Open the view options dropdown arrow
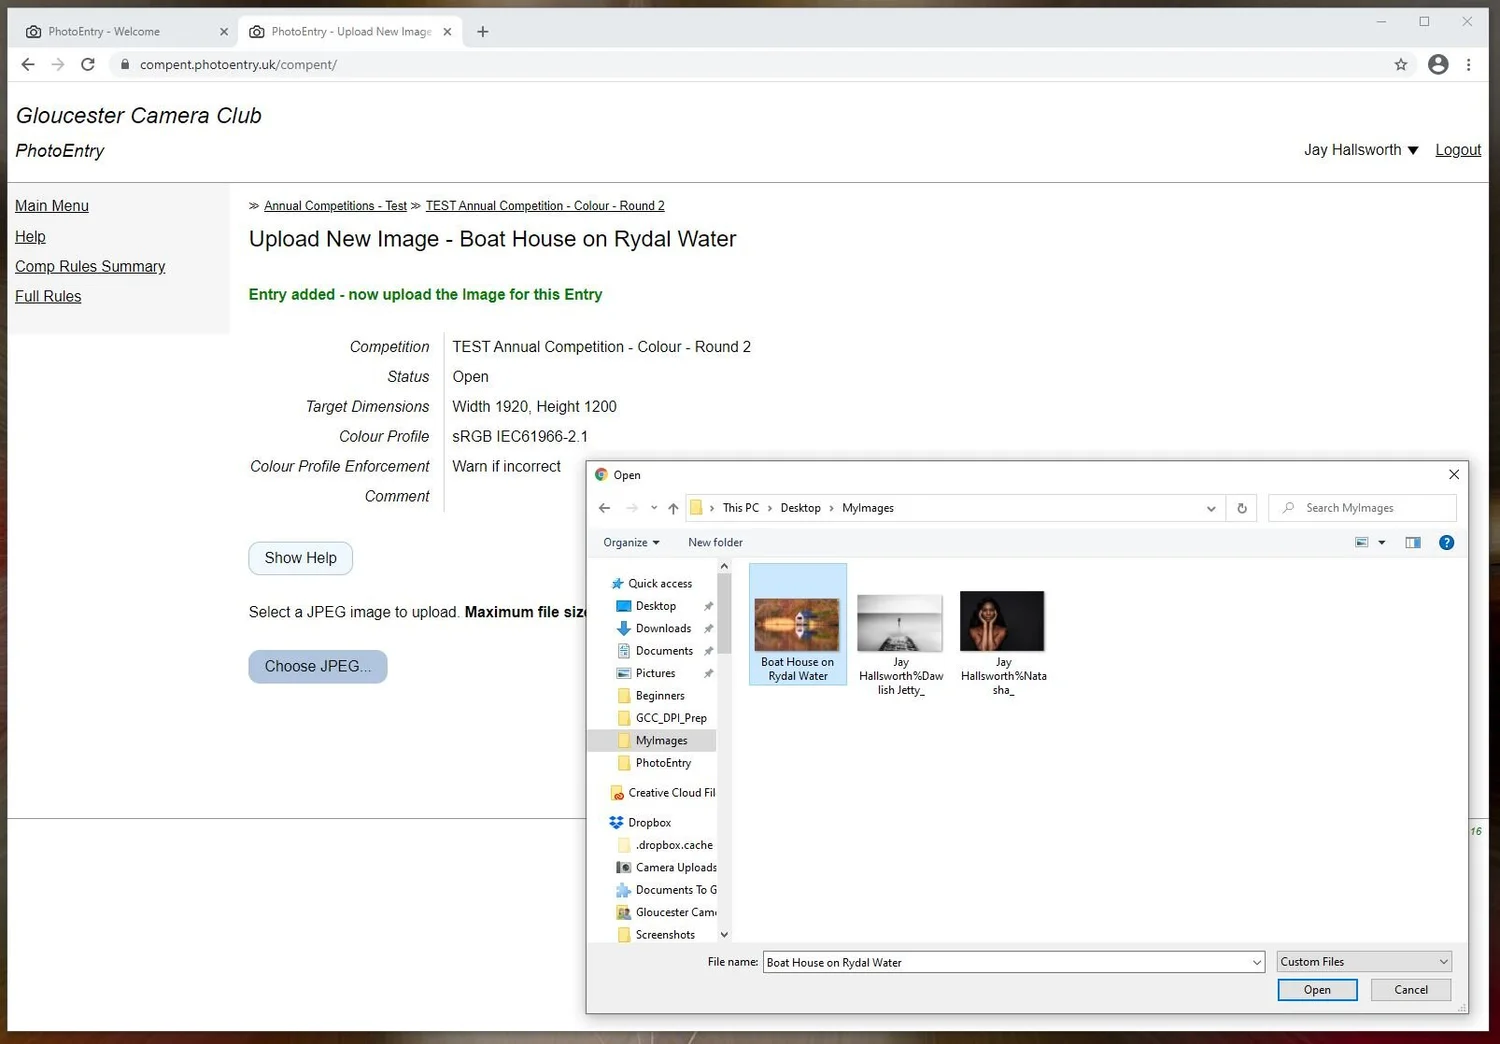 pyautogui.click(x=1382, y=543)
